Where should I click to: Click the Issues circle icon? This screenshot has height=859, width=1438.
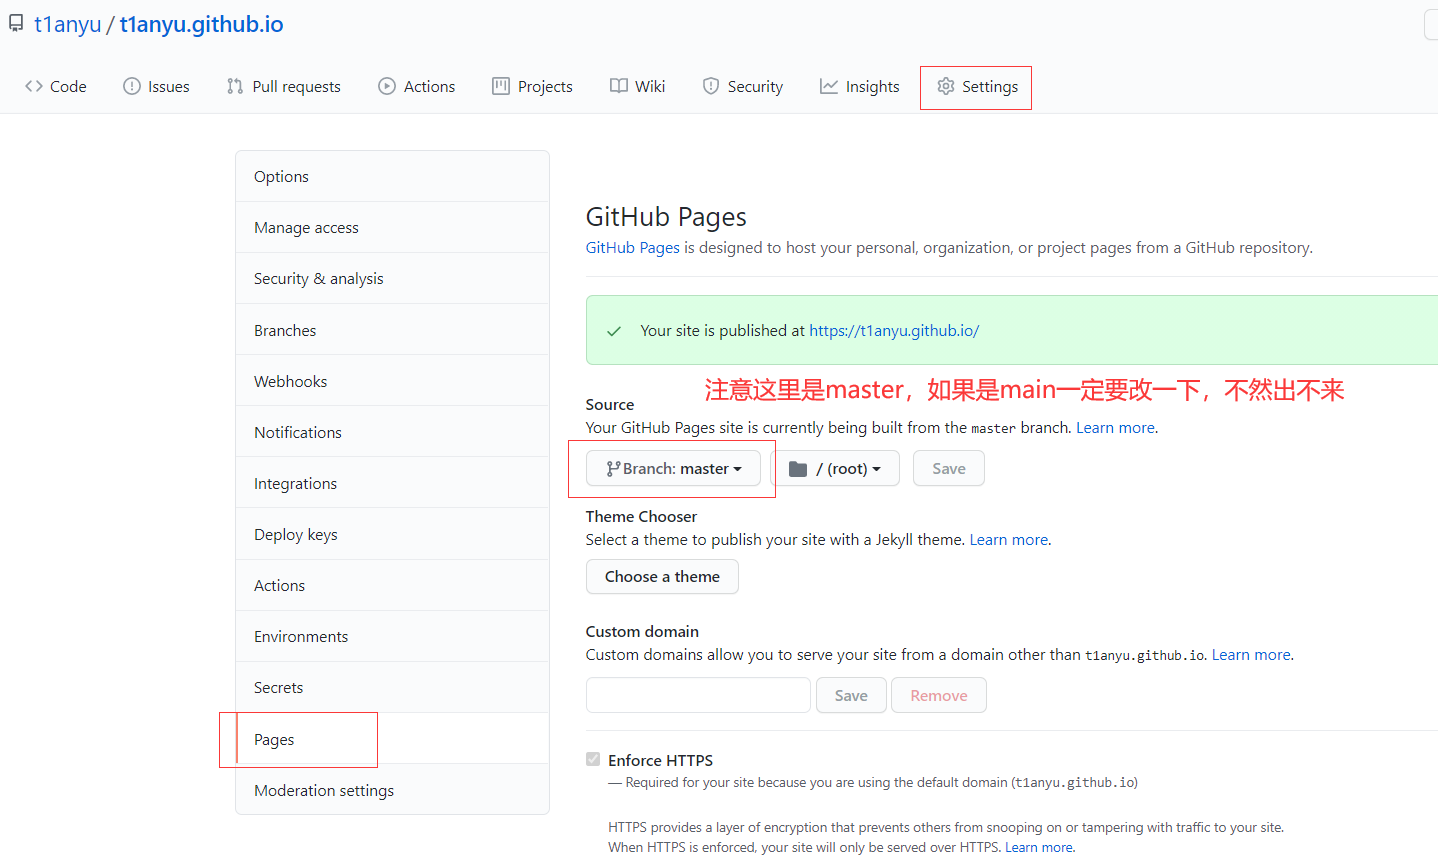pyautogui.click(x=132, y=87)
